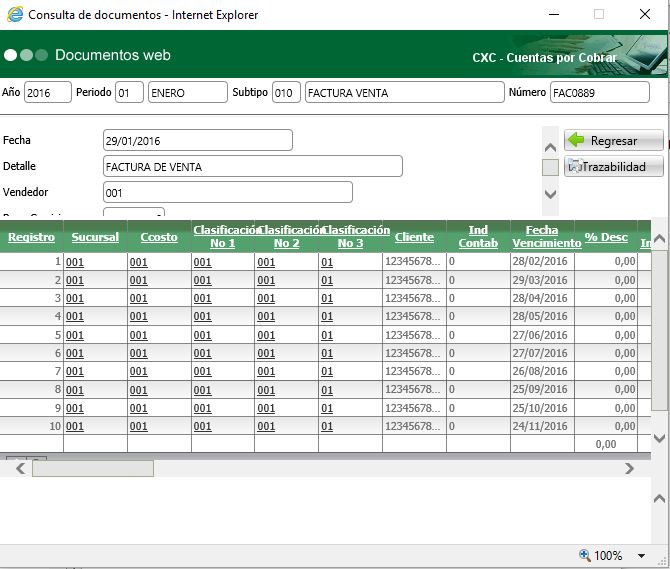Image resolution: width=670 pixels, height=569 pixels.
Task: Minimize the Consulta de documentos window
Action: 554,14
